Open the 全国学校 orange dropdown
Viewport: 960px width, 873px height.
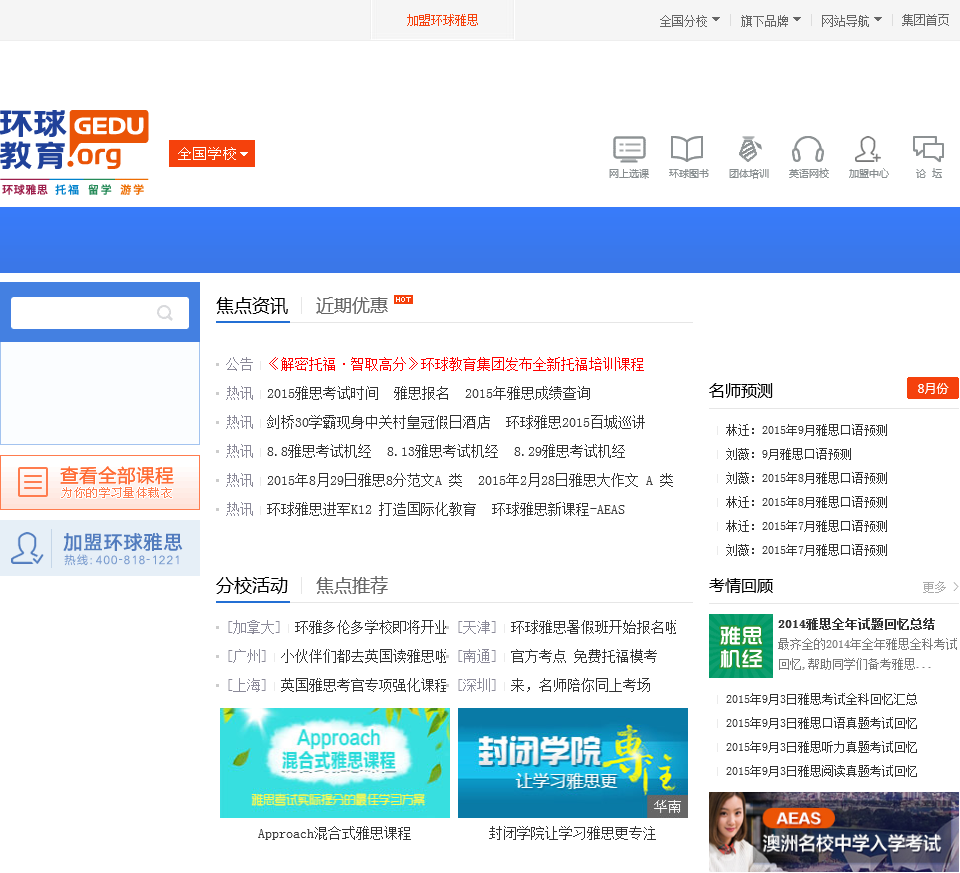click(x=212, y=154)
